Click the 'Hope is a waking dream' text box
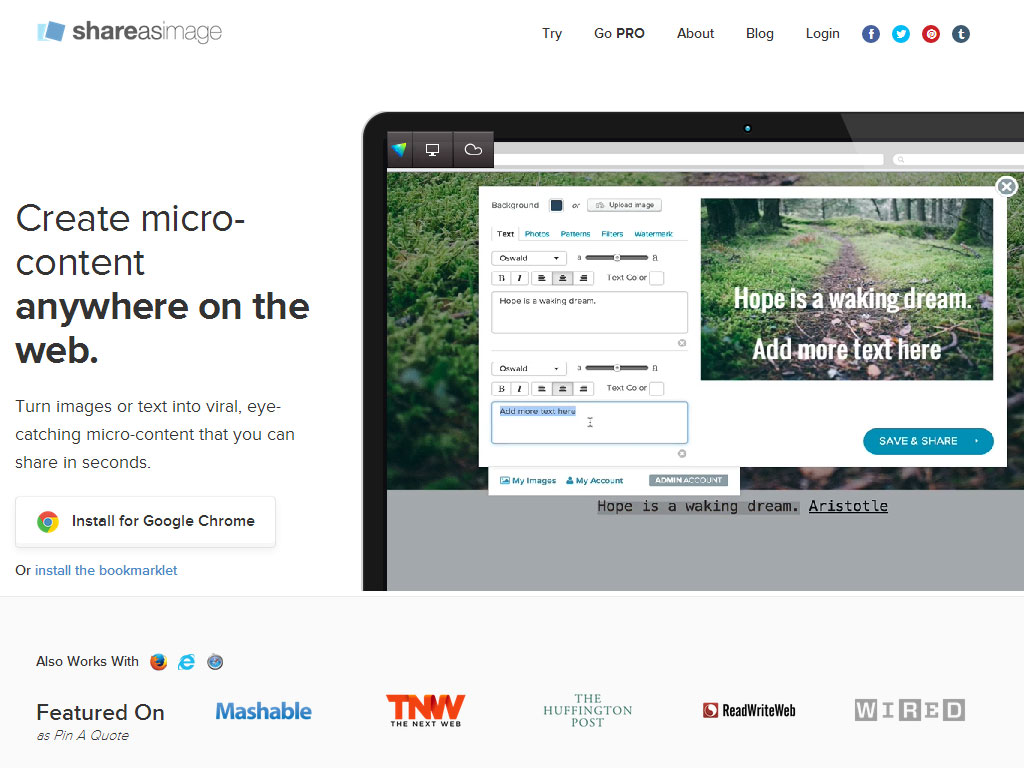 pyautogui.click(x=589, y=312)
